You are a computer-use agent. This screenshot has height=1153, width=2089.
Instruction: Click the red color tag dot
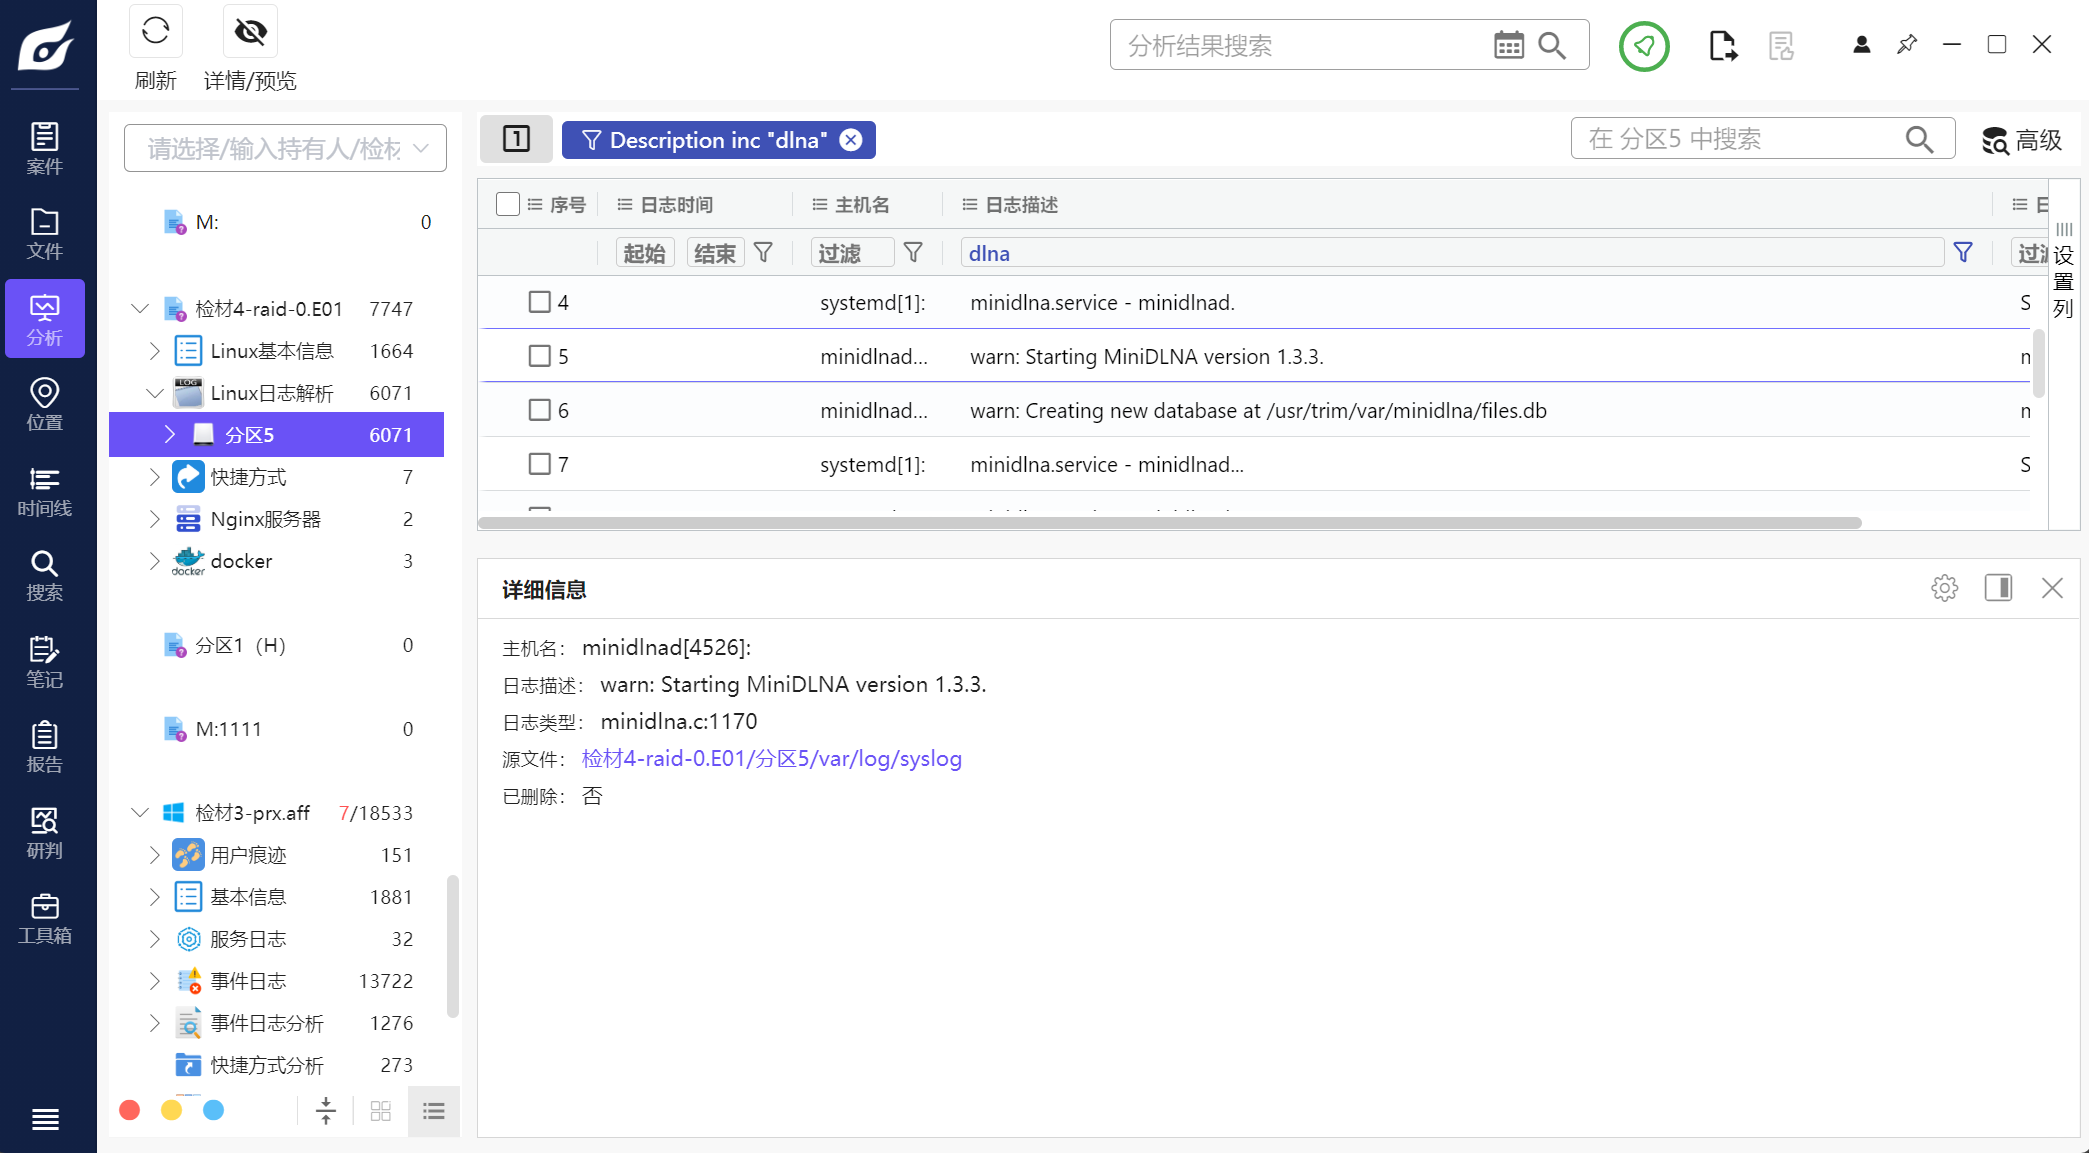point(129,1110)
